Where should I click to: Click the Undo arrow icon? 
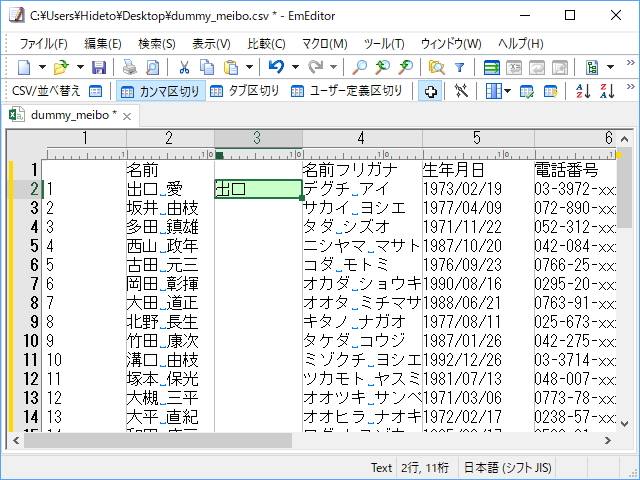click(276, 67)
